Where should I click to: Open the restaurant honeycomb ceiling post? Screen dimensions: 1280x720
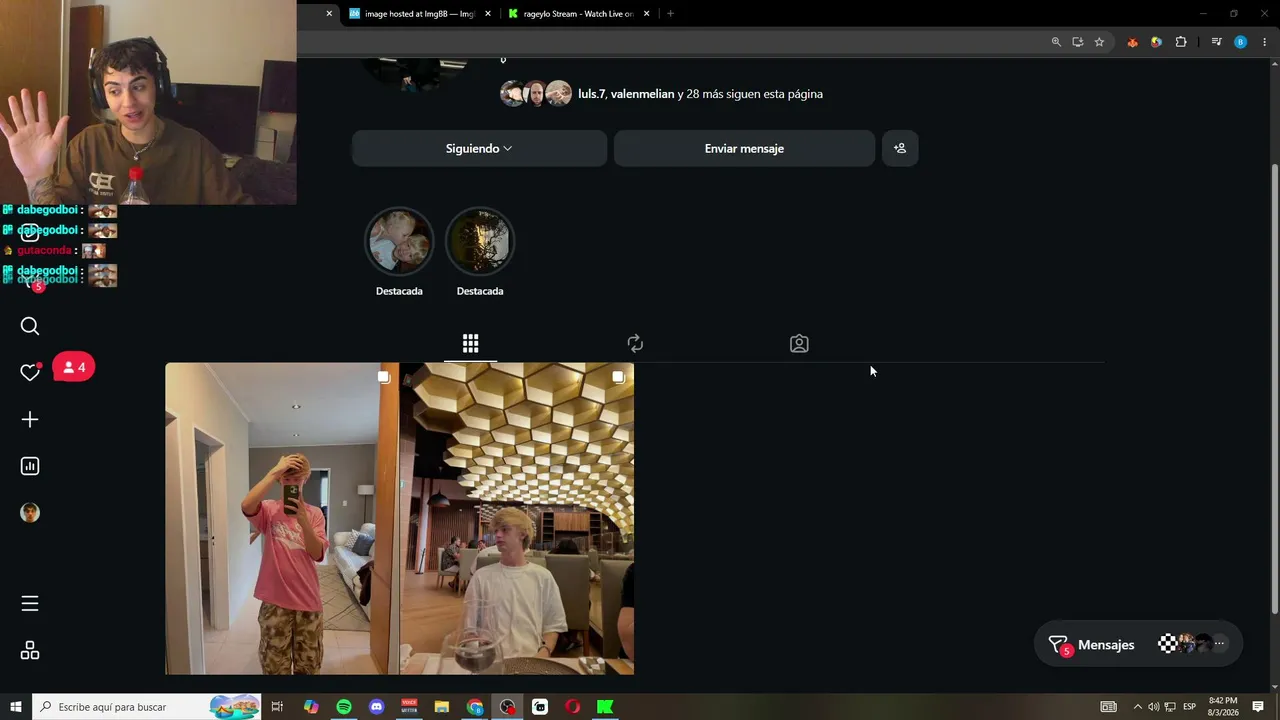click(x=517, y=518)
